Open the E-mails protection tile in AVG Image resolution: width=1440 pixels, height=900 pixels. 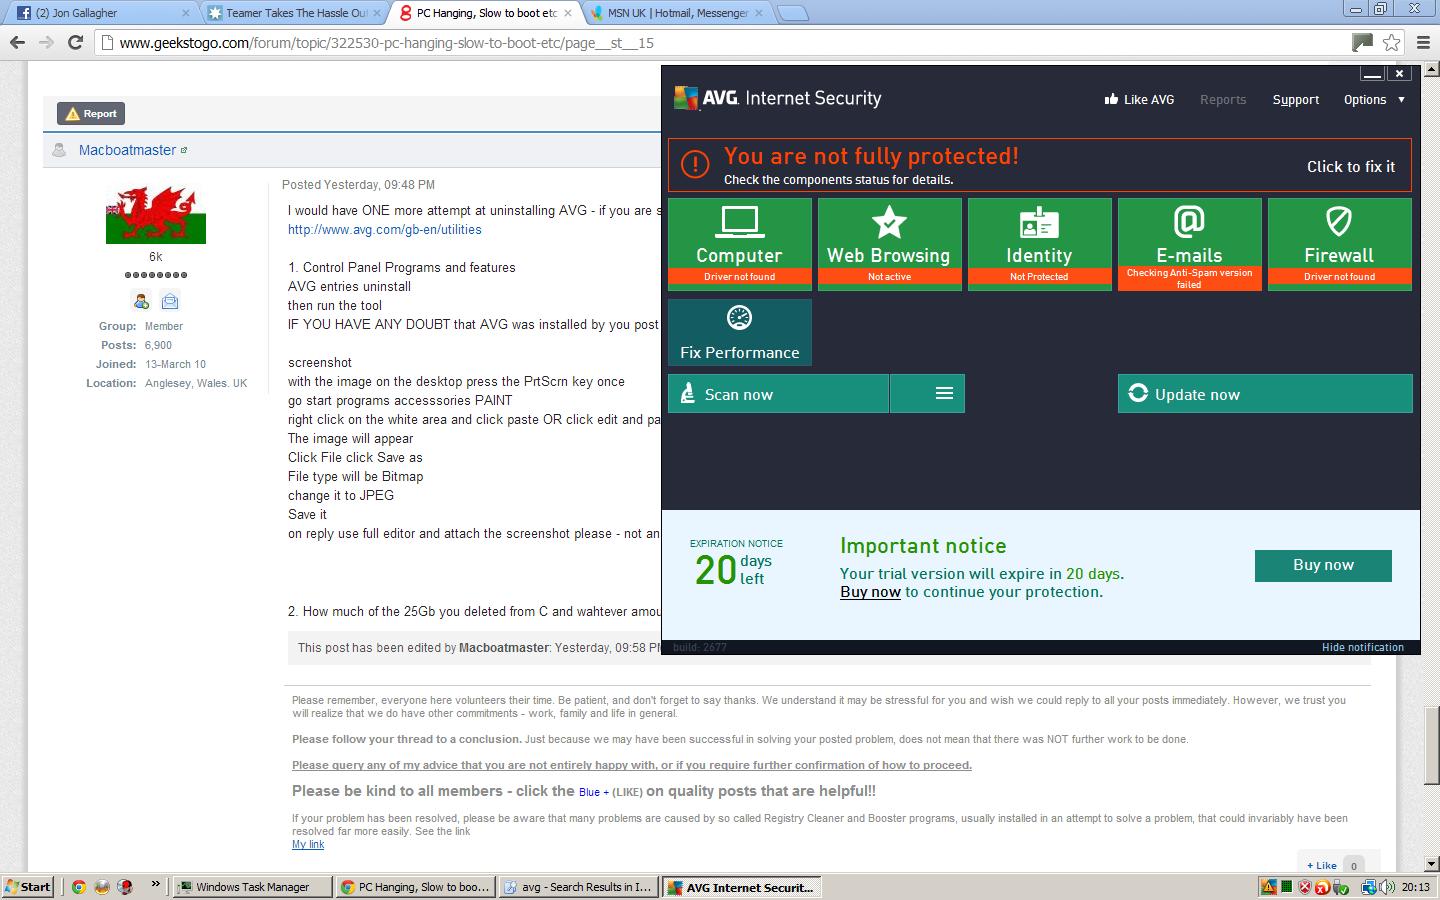[x=1189, y=244]
